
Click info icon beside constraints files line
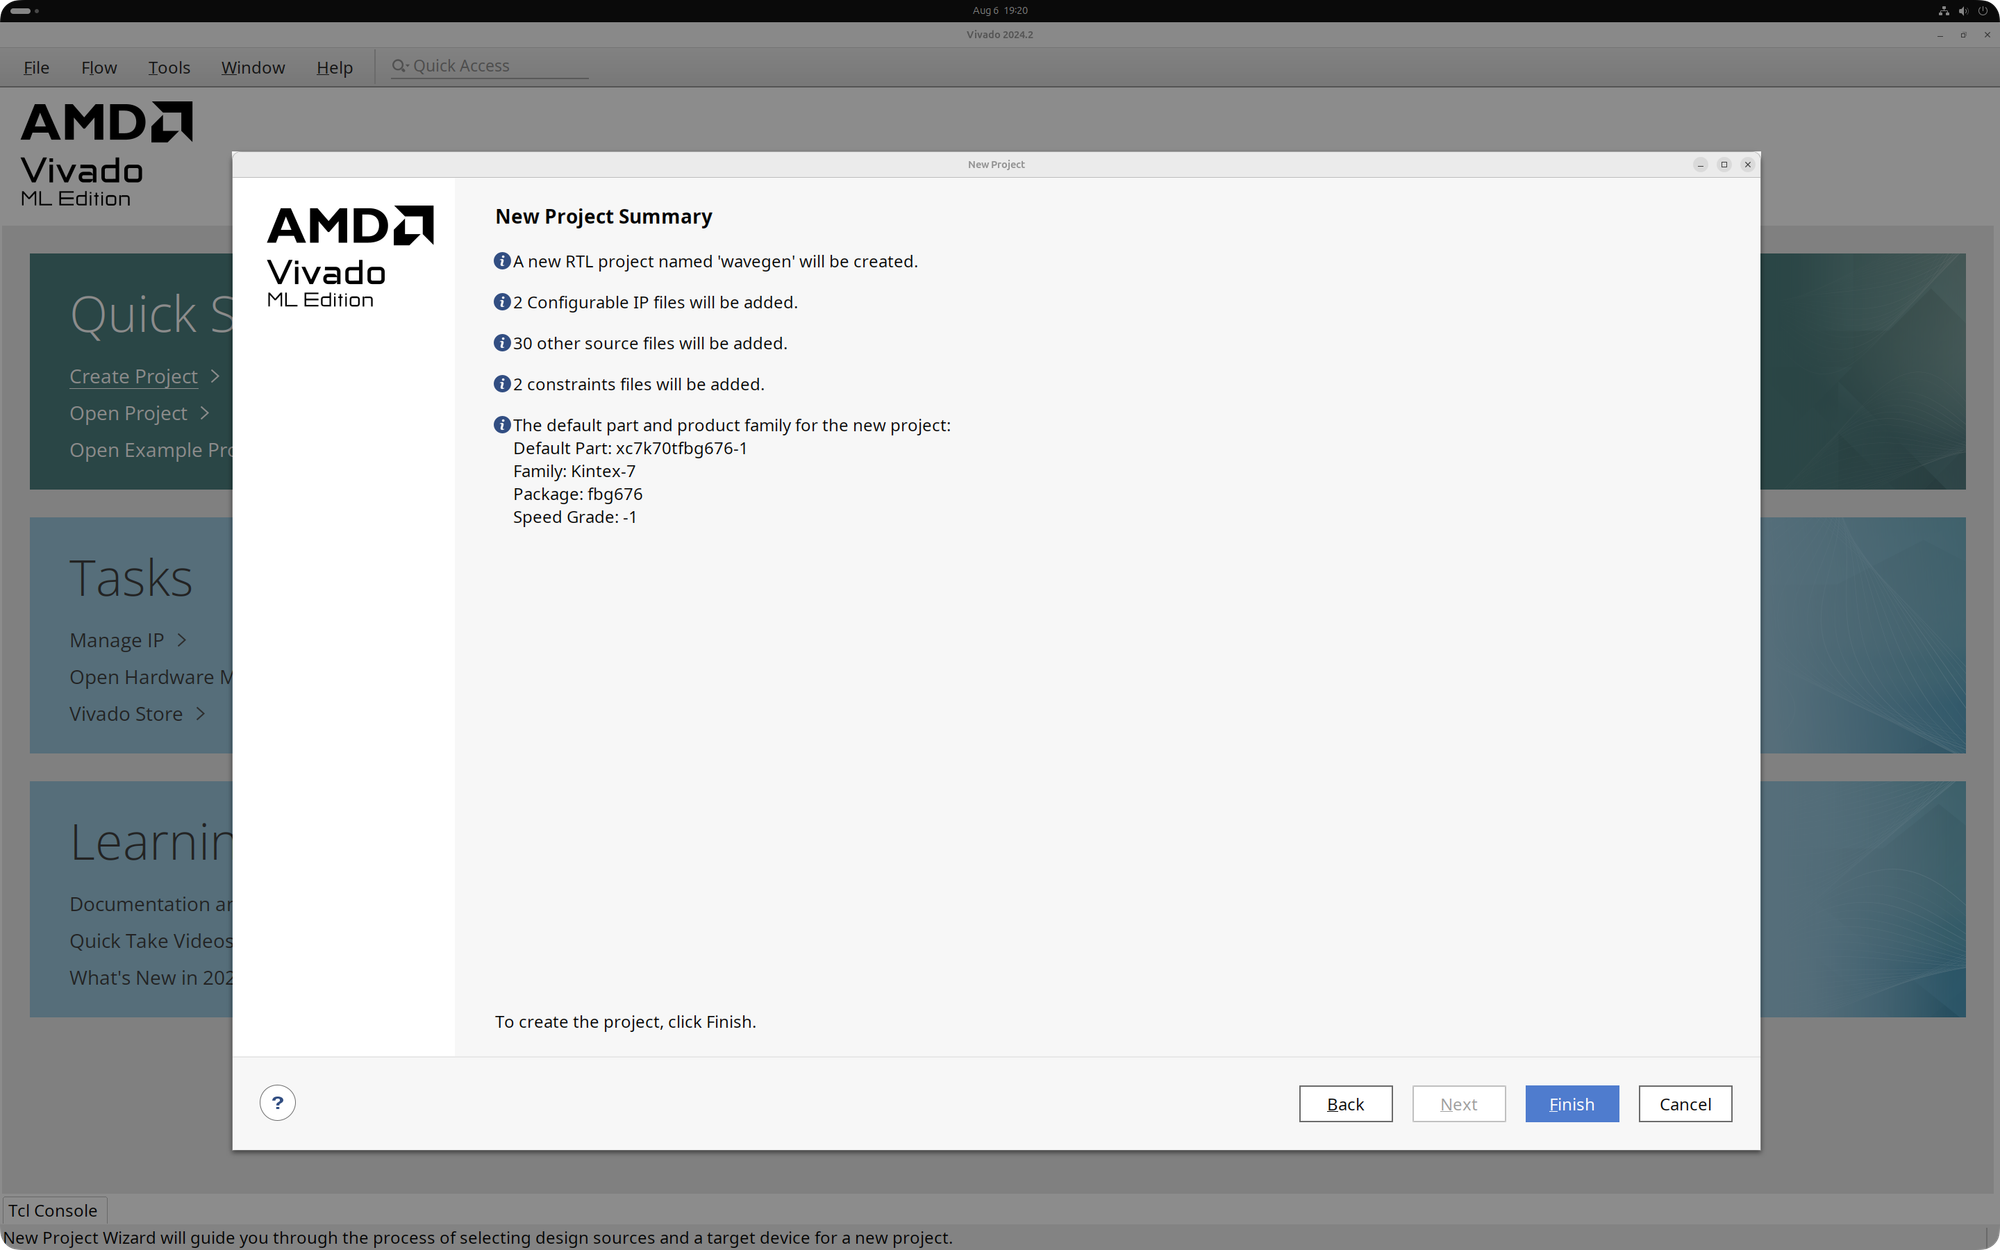[x=502, y=384]
